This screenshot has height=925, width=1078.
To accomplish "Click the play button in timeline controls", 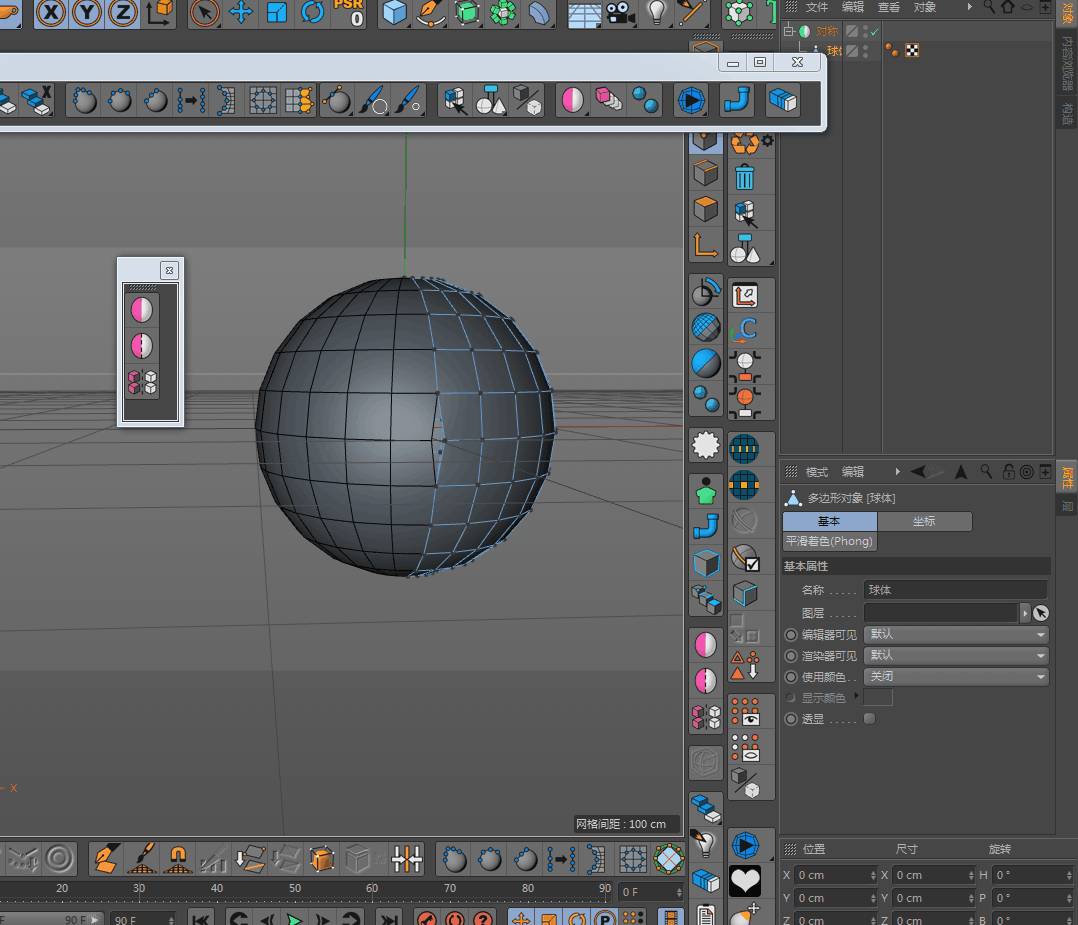I will click(294, 919).
